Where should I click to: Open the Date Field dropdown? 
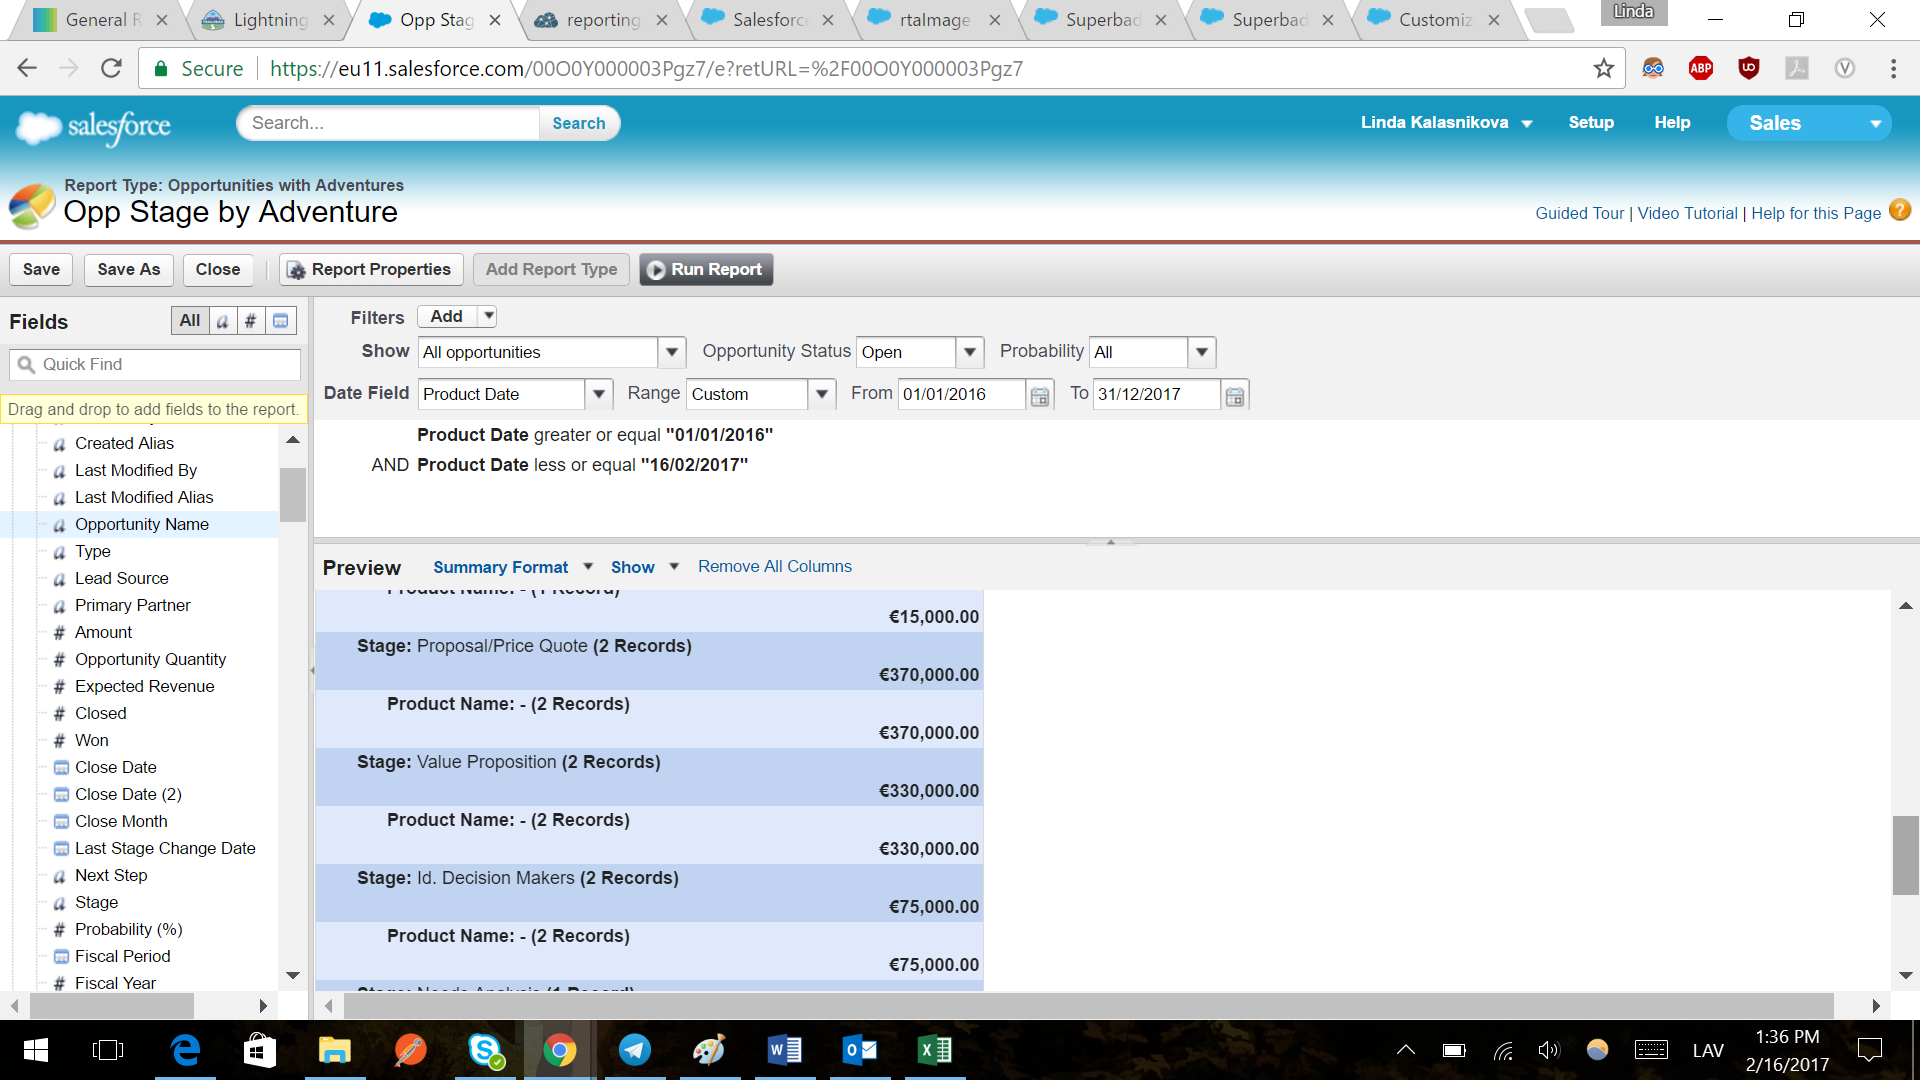[x=598, y=394]
